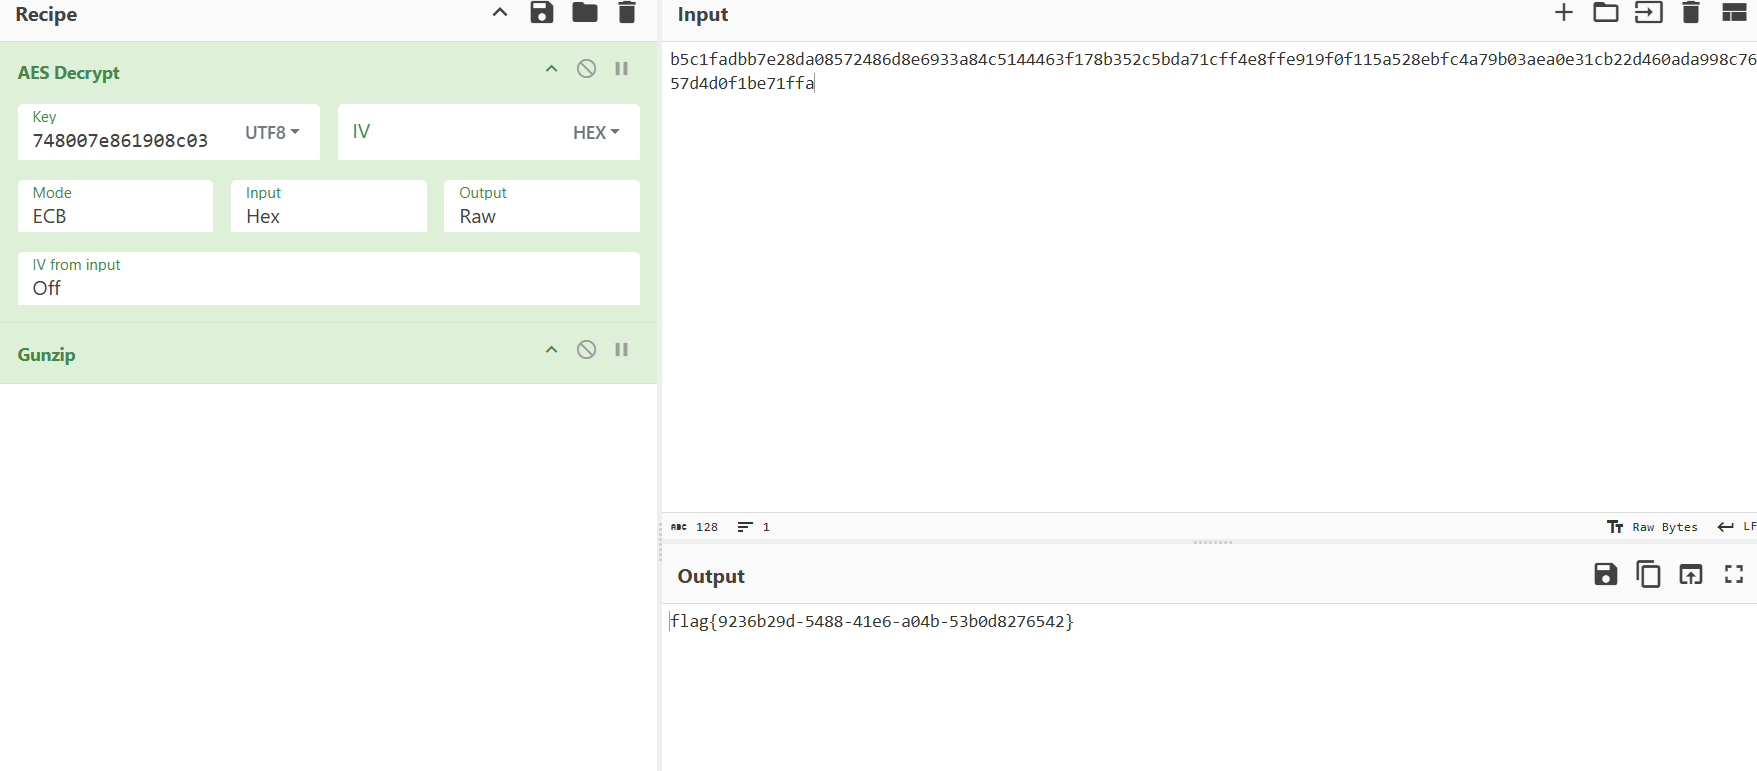
Task: Click input line count indicator
Action: [x=754, y=527]
